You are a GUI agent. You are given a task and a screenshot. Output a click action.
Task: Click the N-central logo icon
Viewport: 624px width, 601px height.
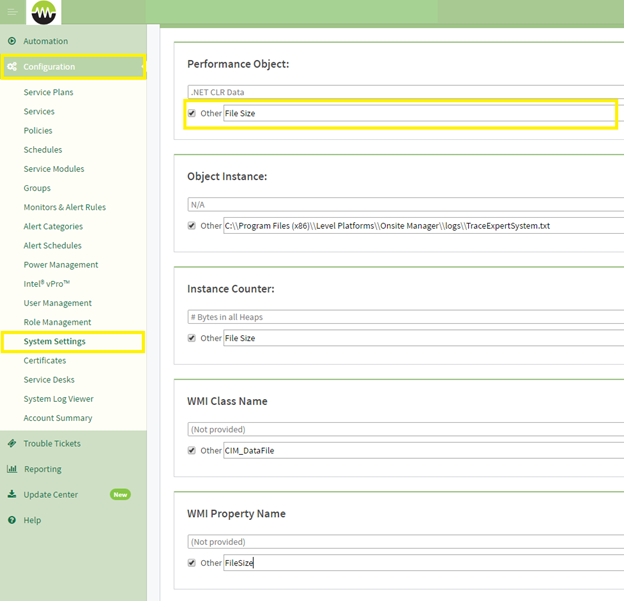tap(44, 12)
